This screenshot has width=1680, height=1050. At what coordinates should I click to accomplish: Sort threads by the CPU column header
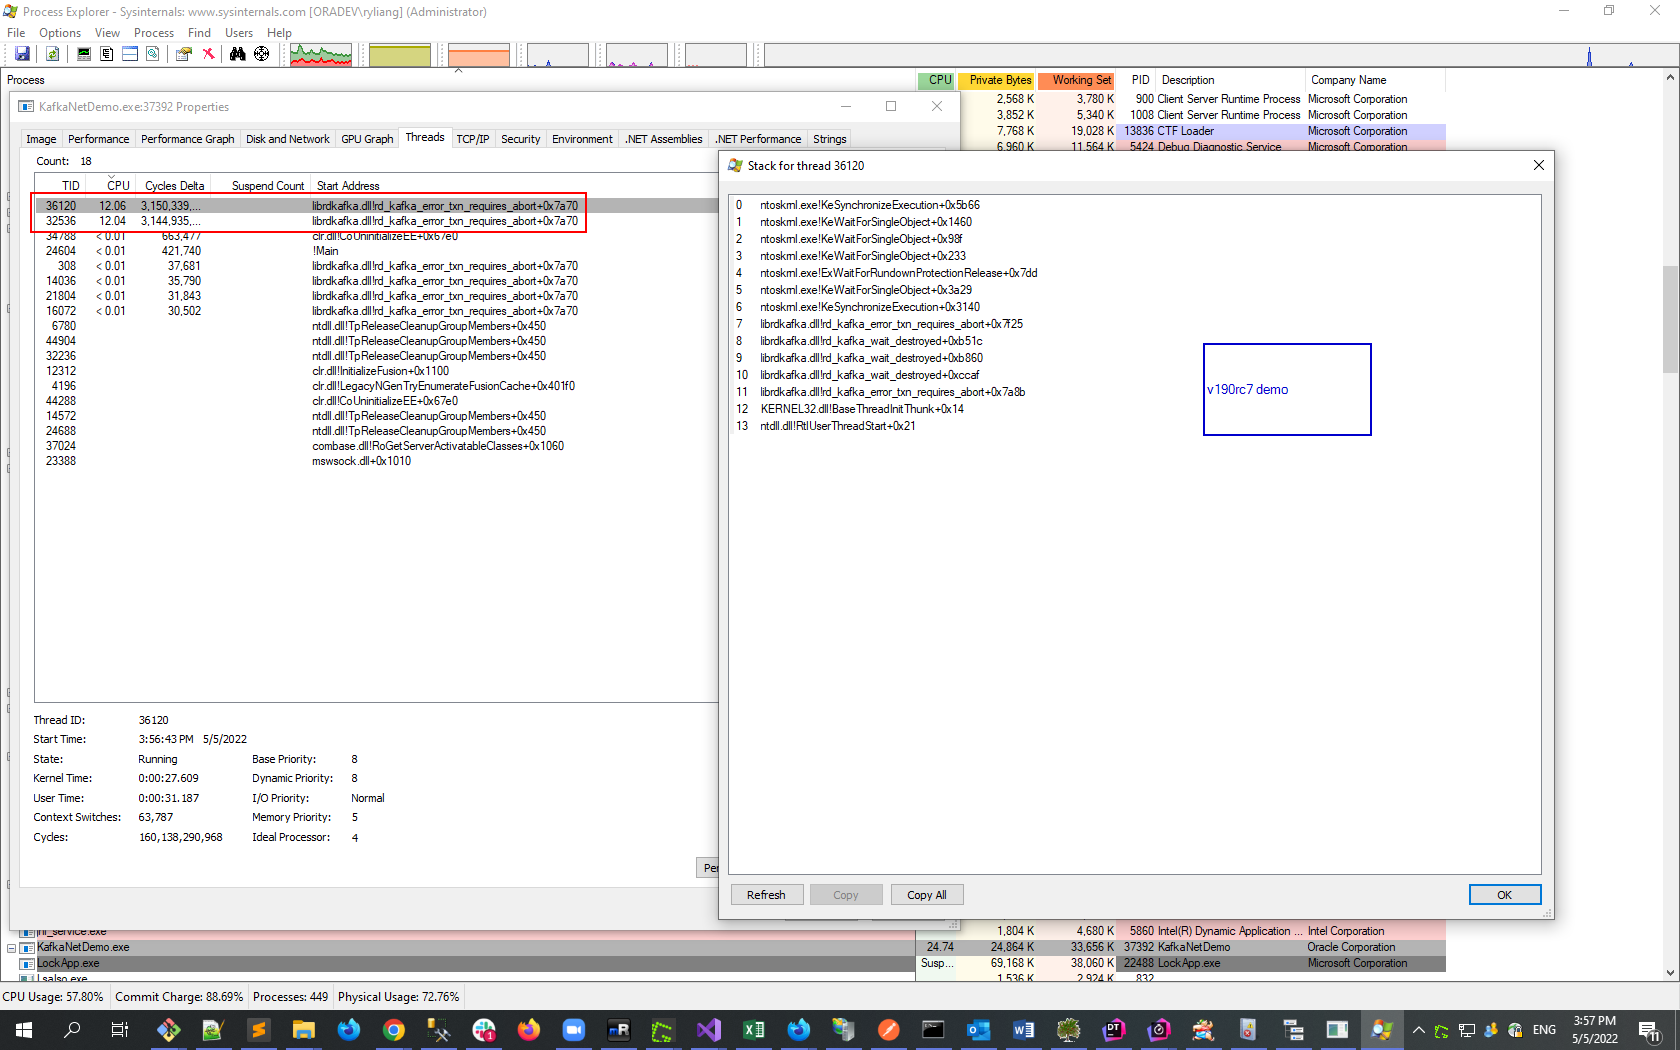[118, 186]
